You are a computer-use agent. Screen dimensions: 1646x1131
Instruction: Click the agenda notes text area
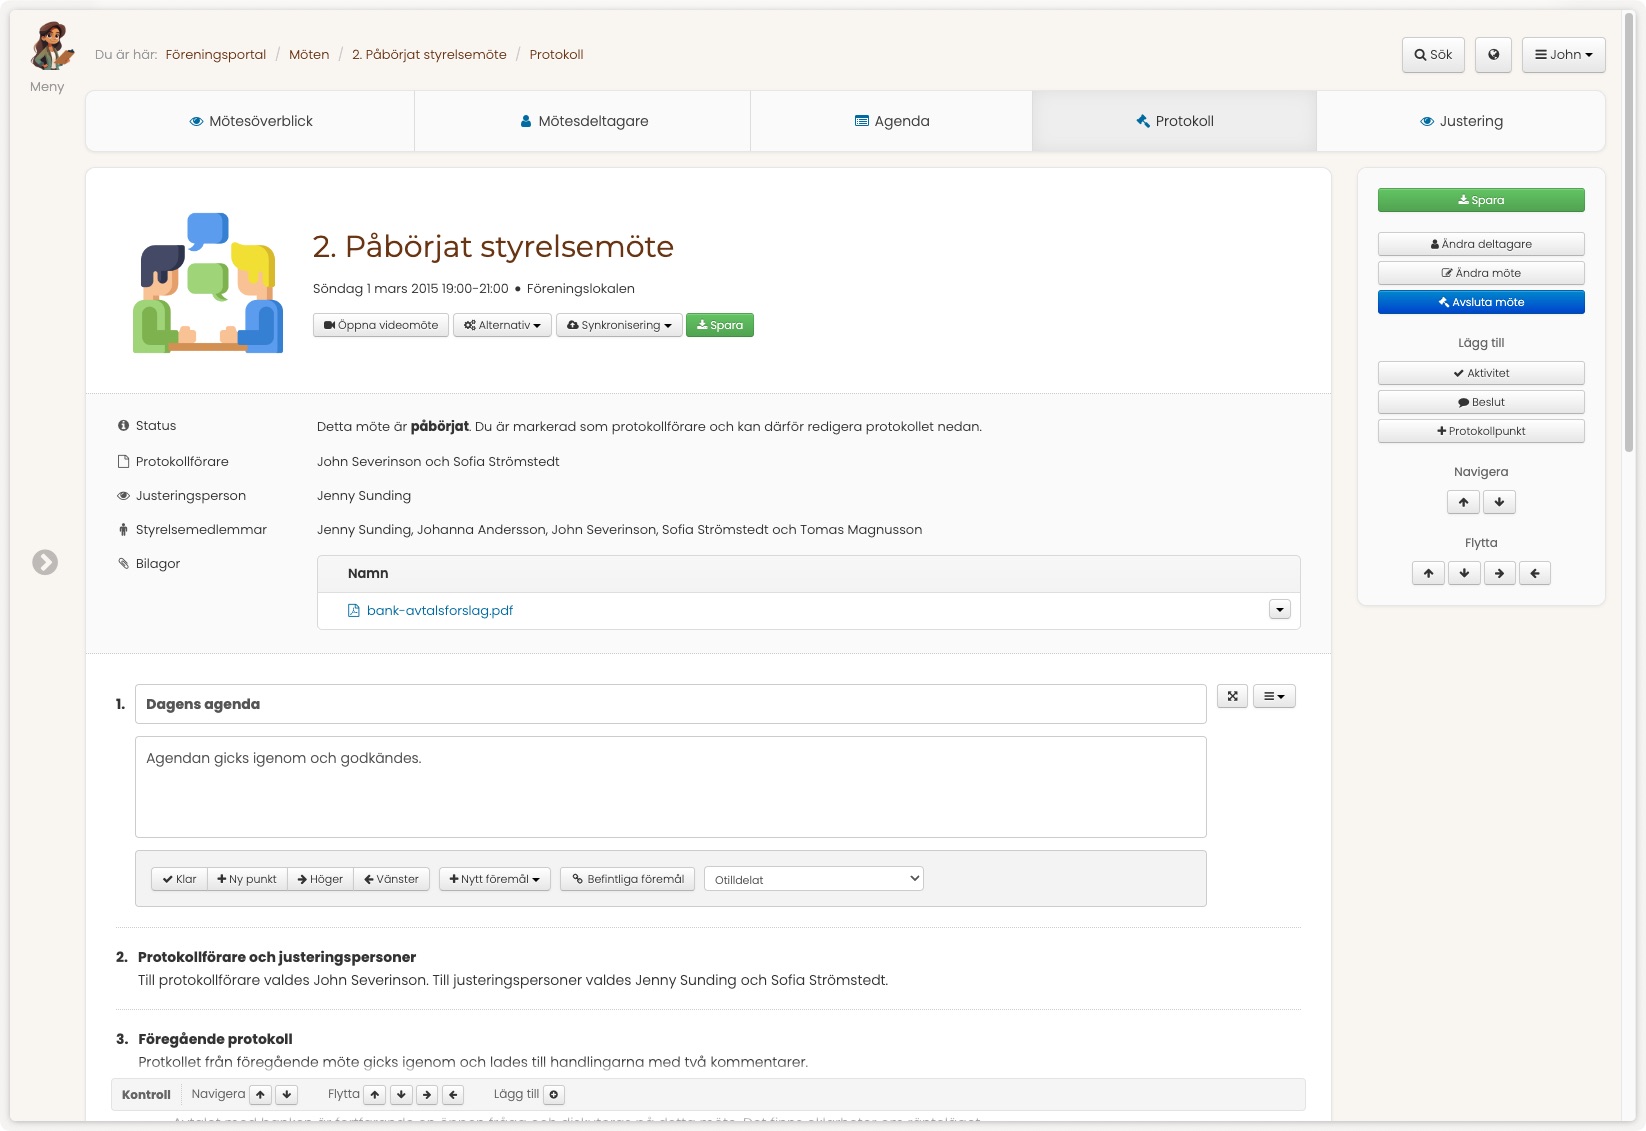pyautogui.click(x=671, y=787)
